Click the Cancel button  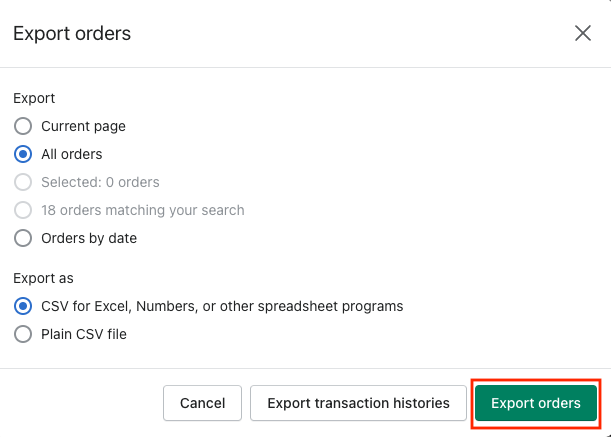tap(202, 403)
